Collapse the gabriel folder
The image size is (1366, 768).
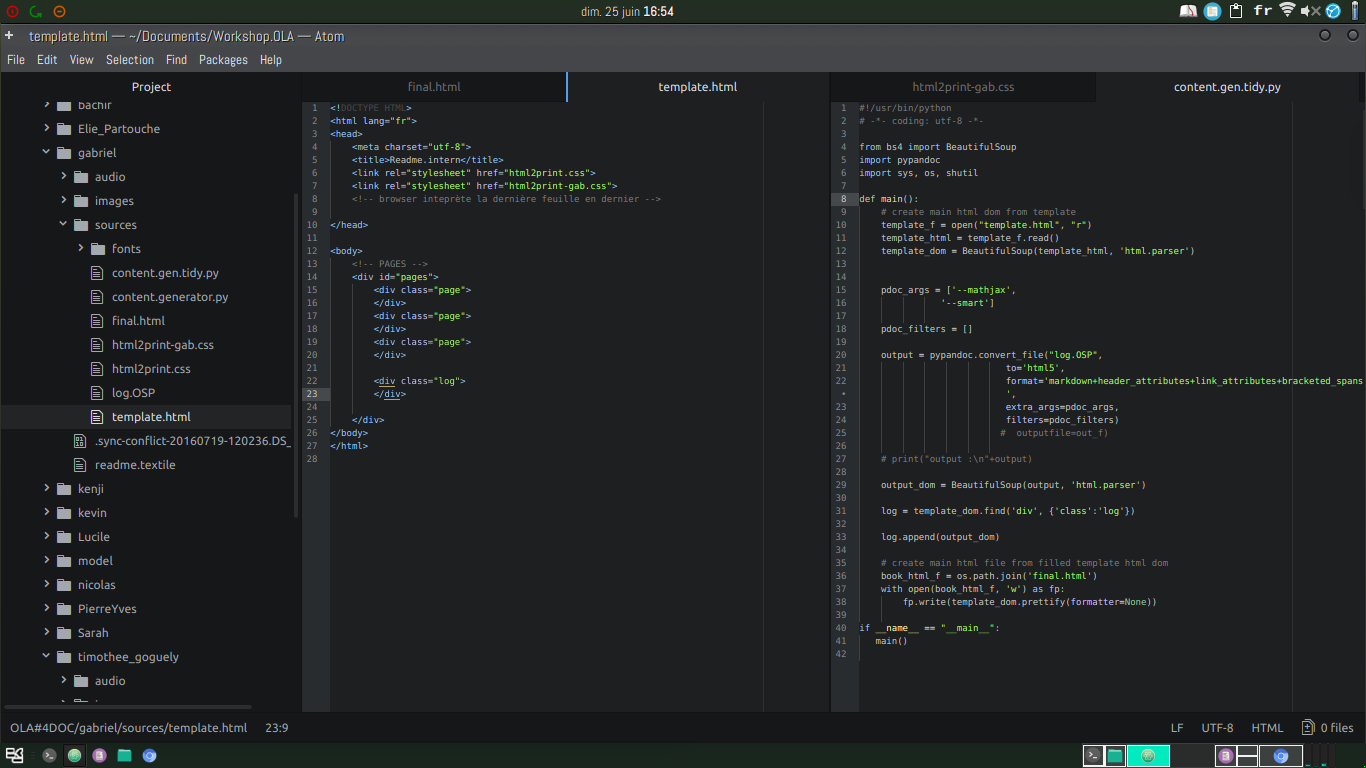[x=46, y=153]
